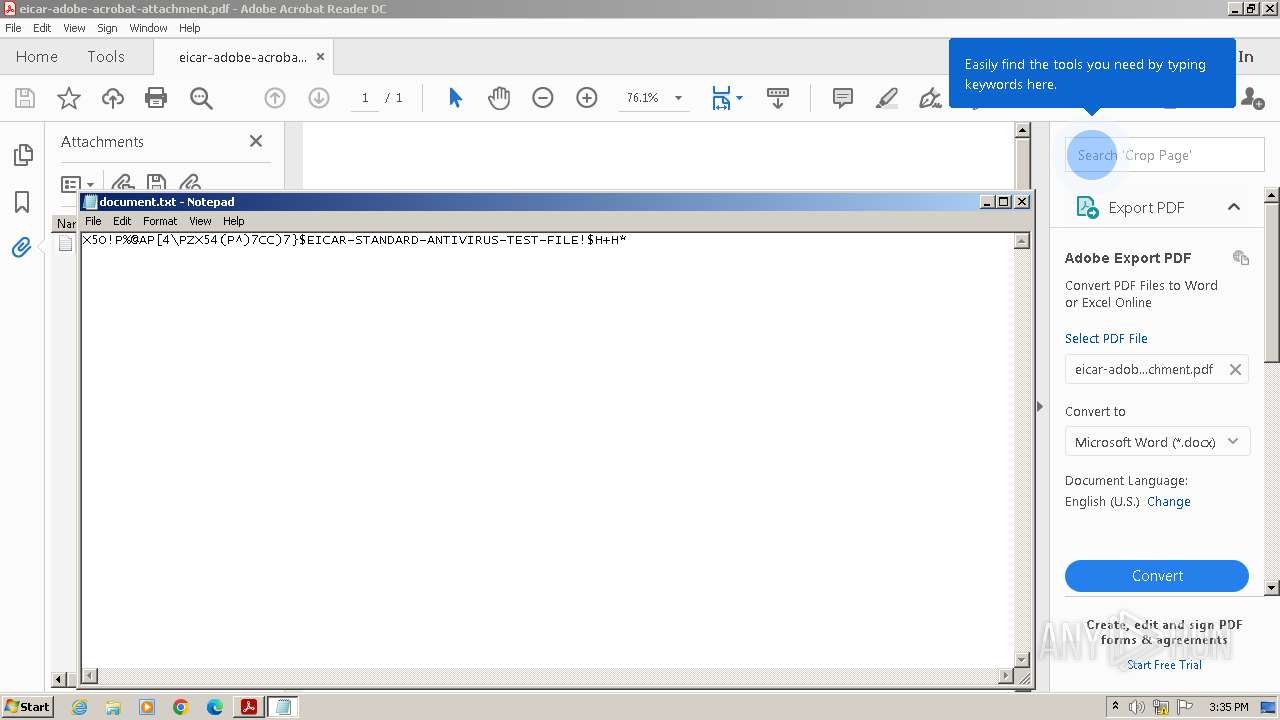Image resolution: width=1280 pixels, height=720 pixels.
Task: Click the Start Free Trial link
Action: tap(1164, 665)
